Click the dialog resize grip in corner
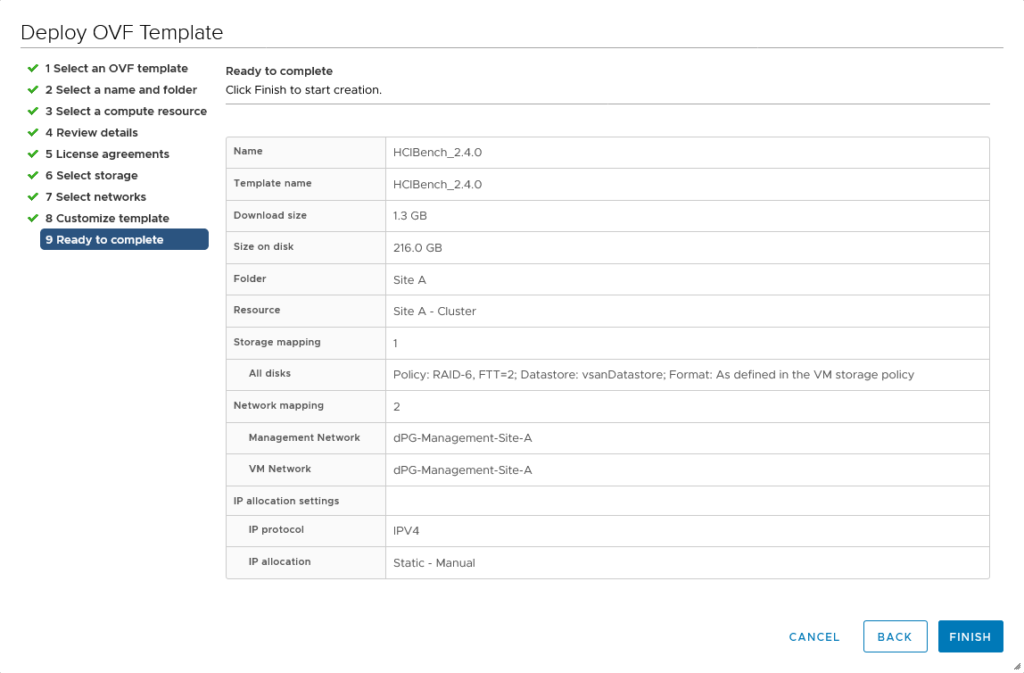The height and width of the screenshot is (673, 1024). click(1017, 666)
